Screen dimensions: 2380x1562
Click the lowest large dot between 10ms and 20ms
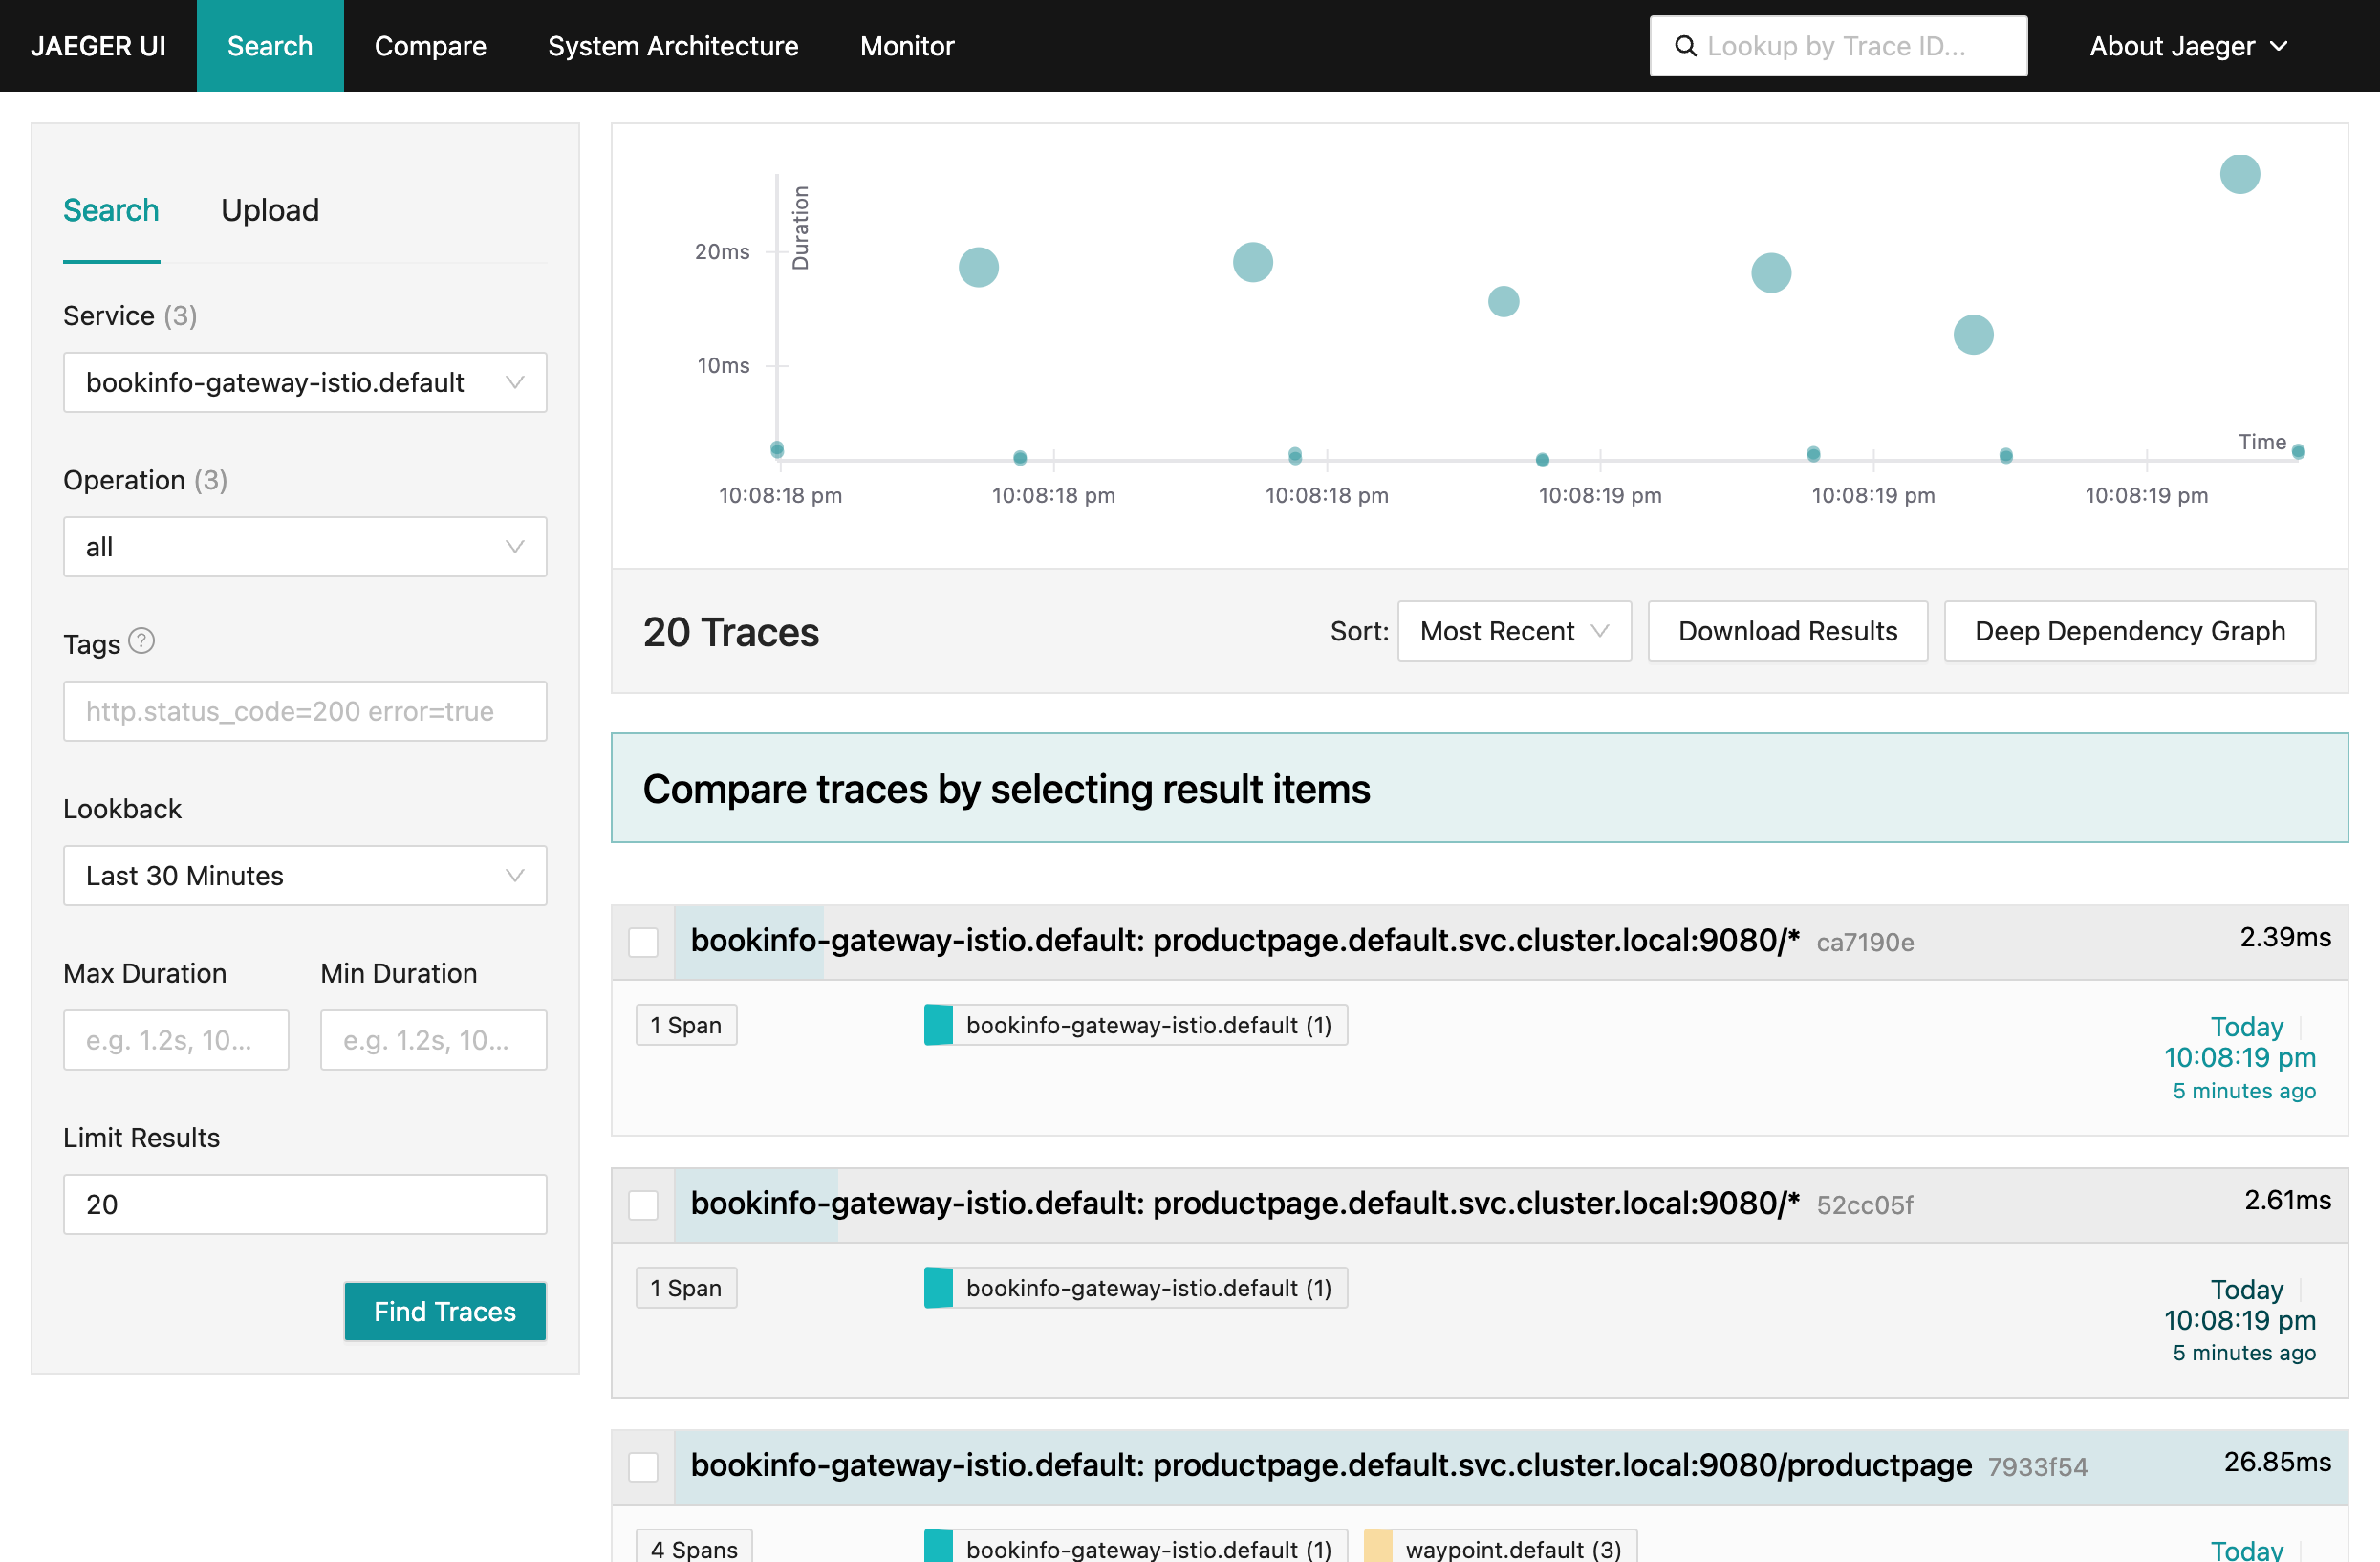(1972, 334)
